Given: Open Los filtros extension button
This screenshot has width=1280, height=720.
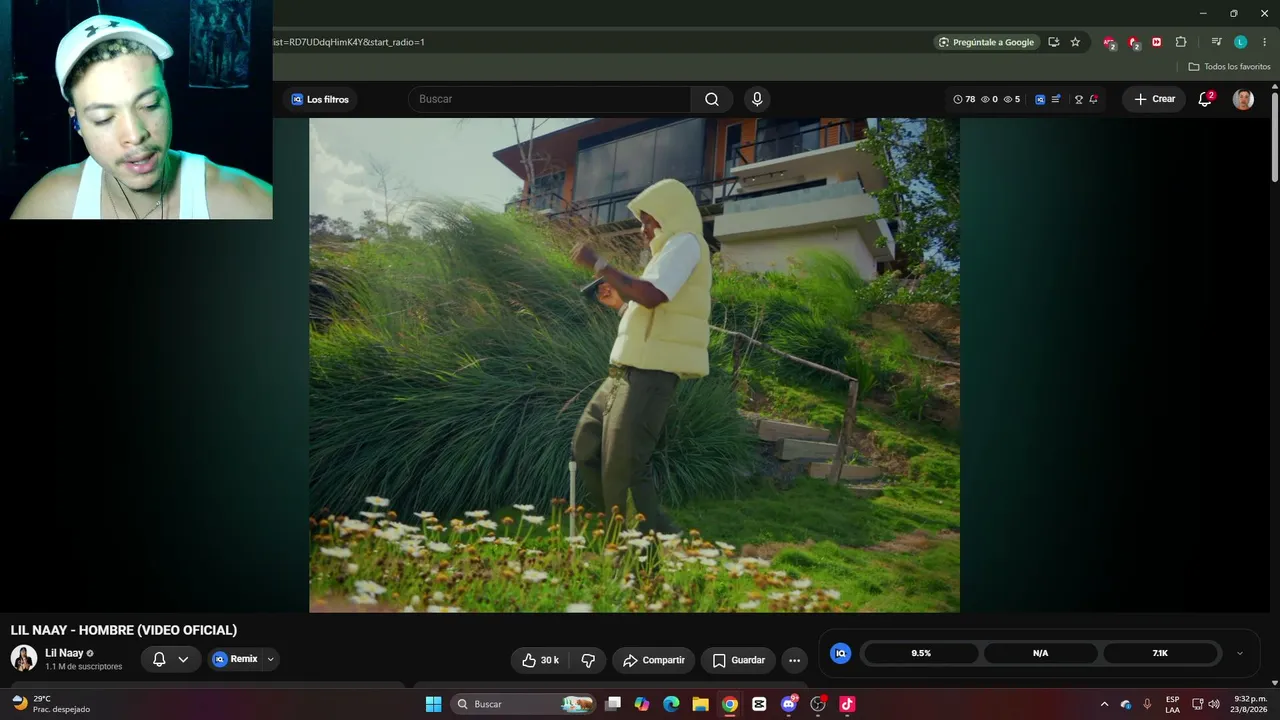Looking at the screenshot, I should coord(320,99).
